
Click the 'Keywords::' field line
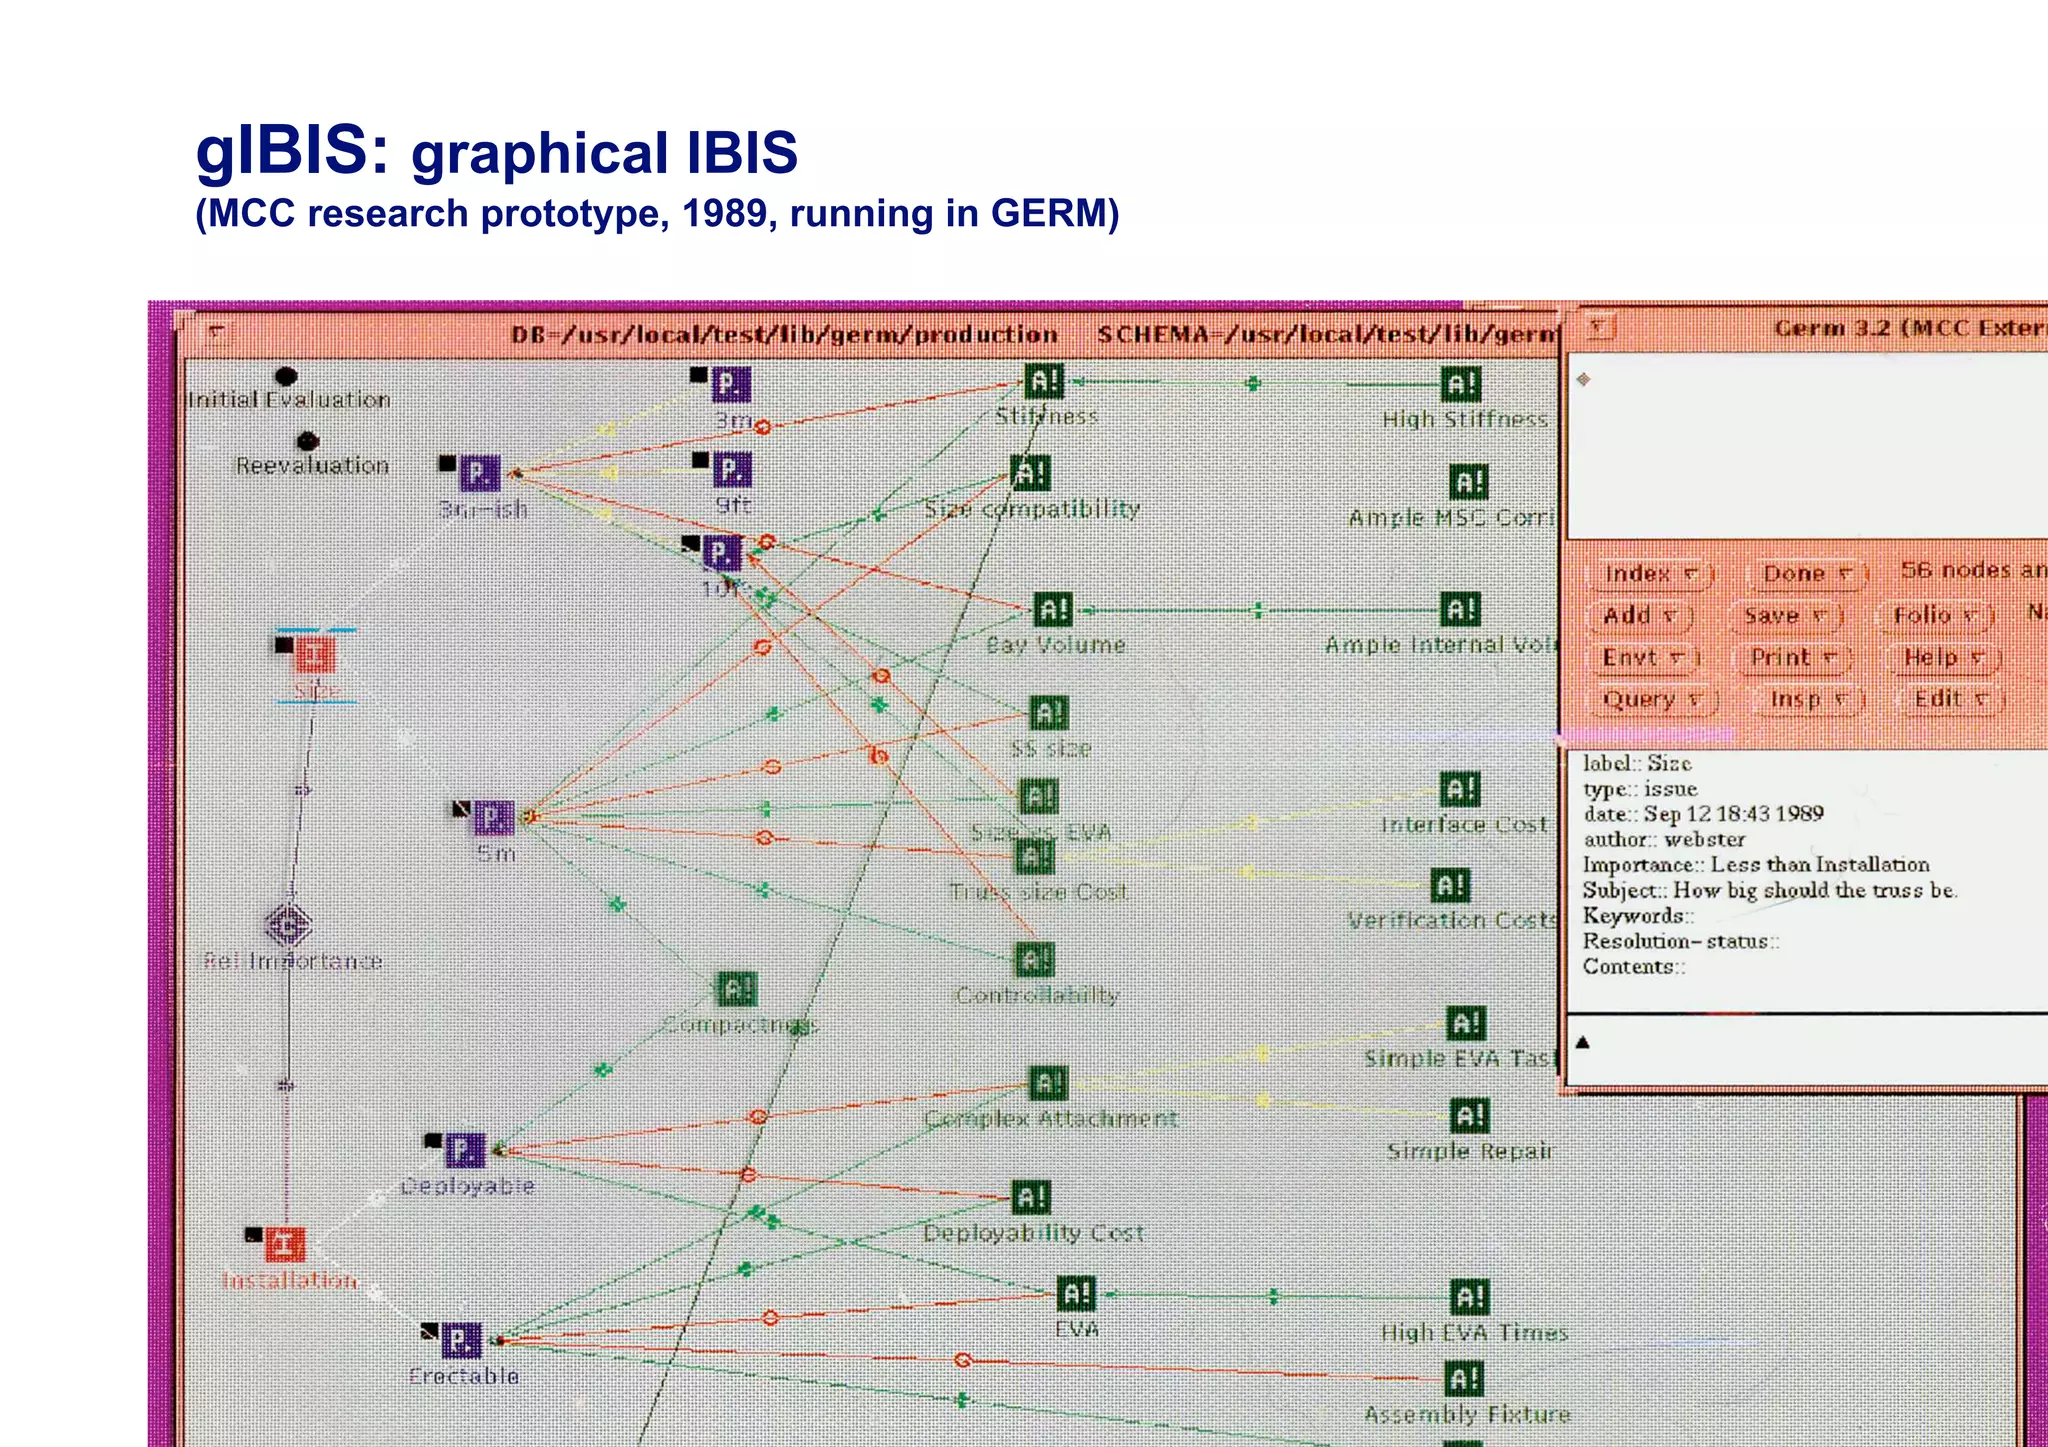1638,915
